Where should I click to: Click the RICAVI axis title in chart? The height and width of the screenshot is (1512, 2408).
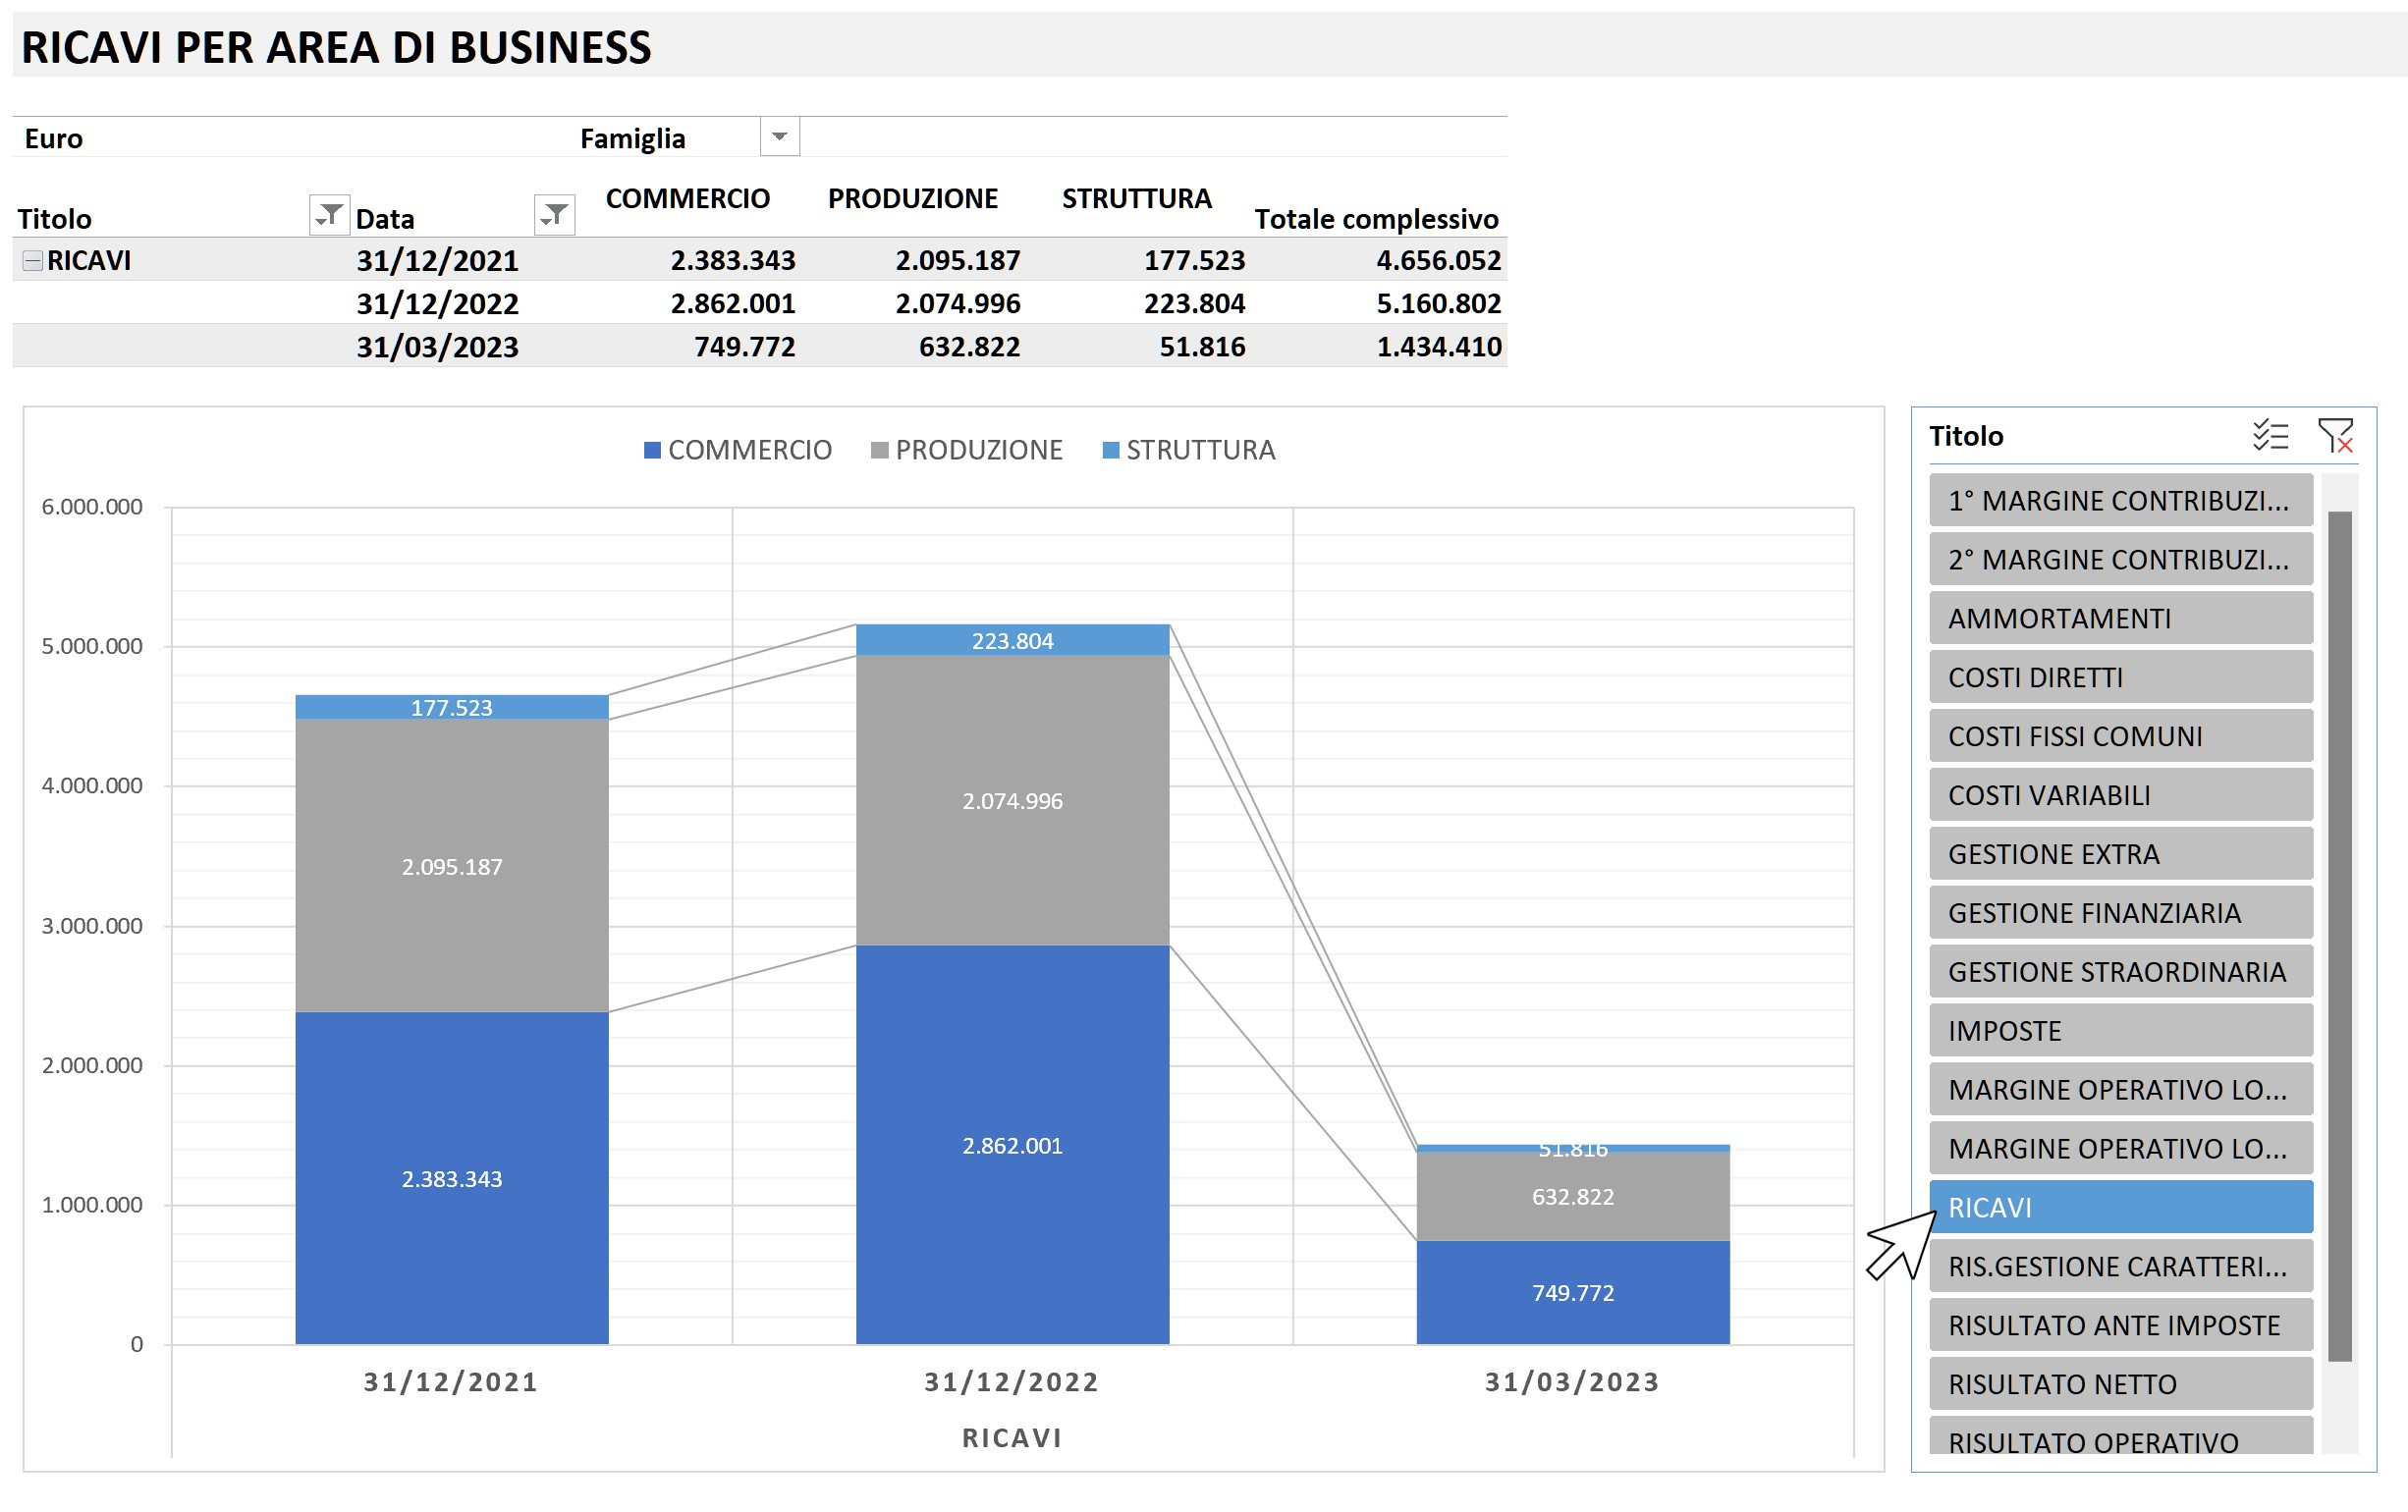tap(1012, 1438)
